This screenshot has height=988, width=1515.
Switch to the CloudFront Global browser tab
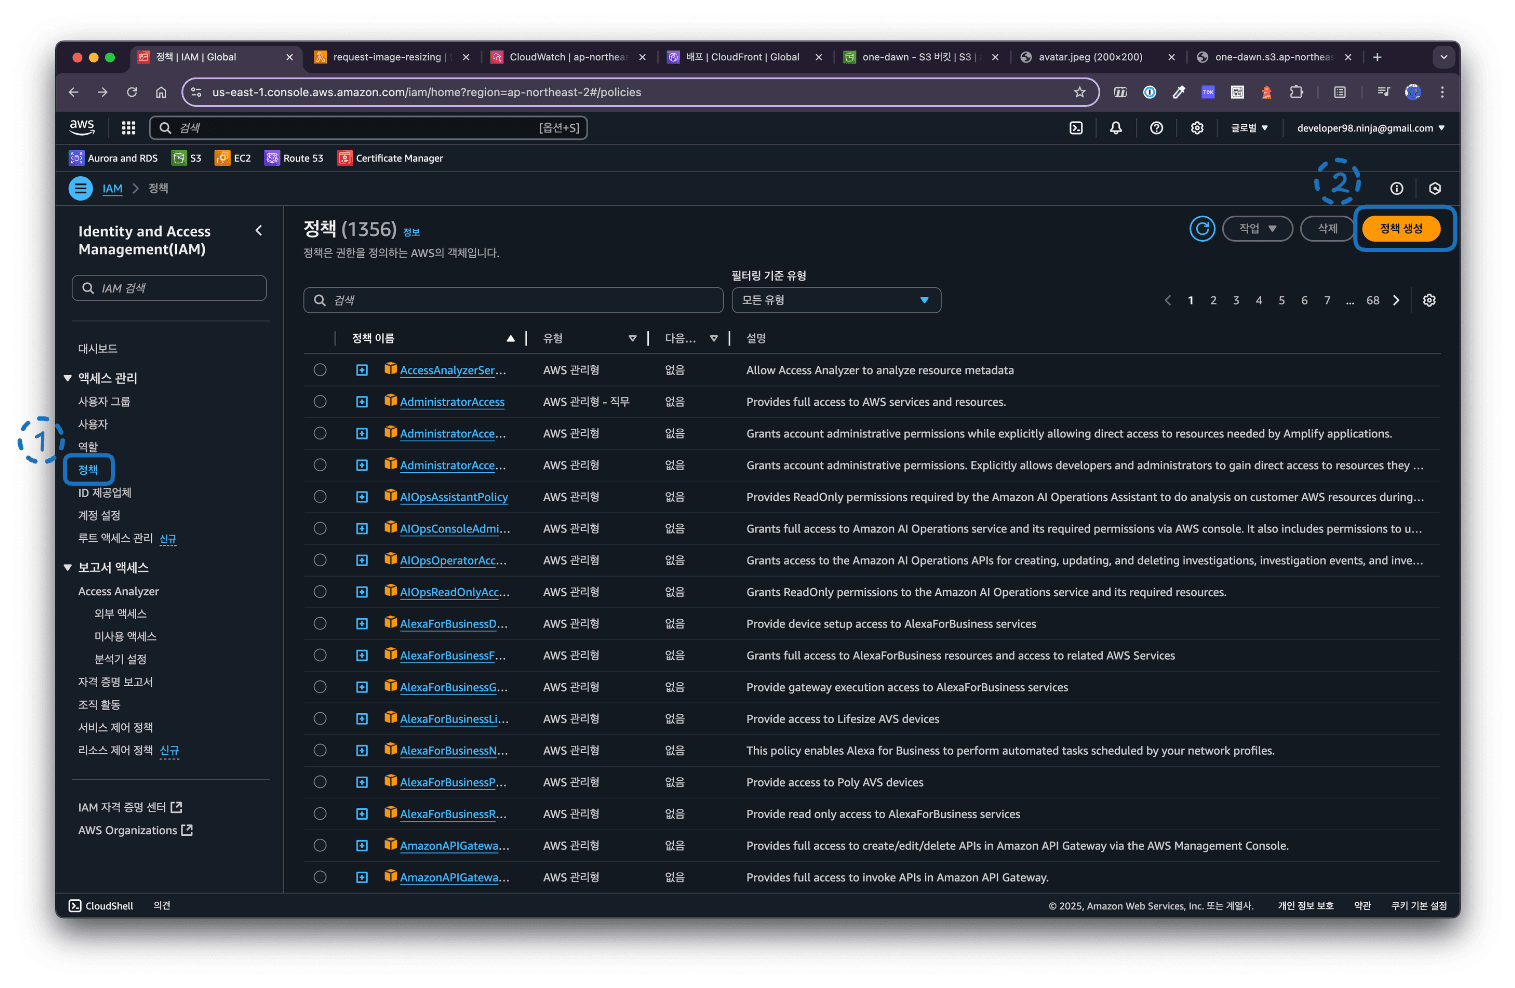click(x=743, y=57)
